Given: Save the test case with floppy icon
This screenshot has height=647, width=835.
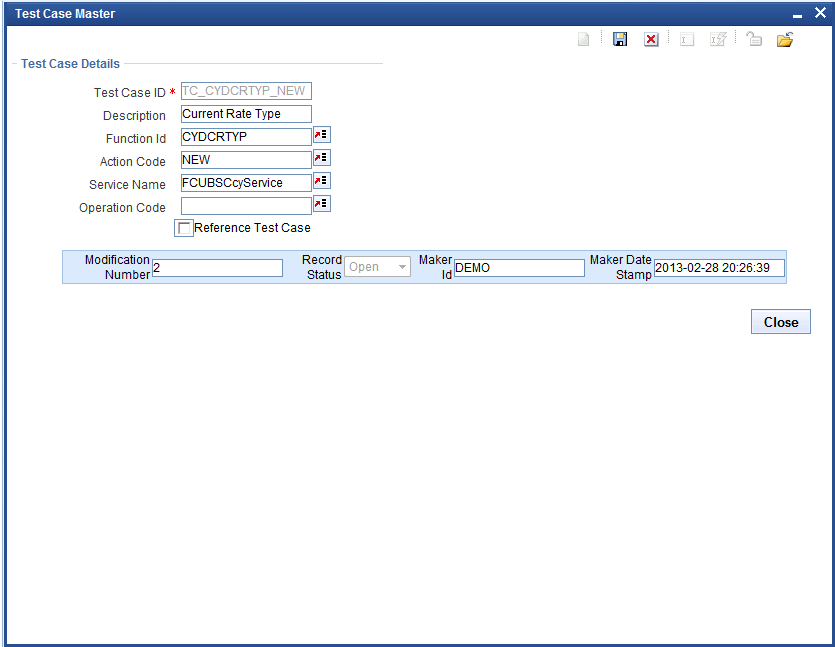Looking at the screenshot, I should click(x=620, y=39).
